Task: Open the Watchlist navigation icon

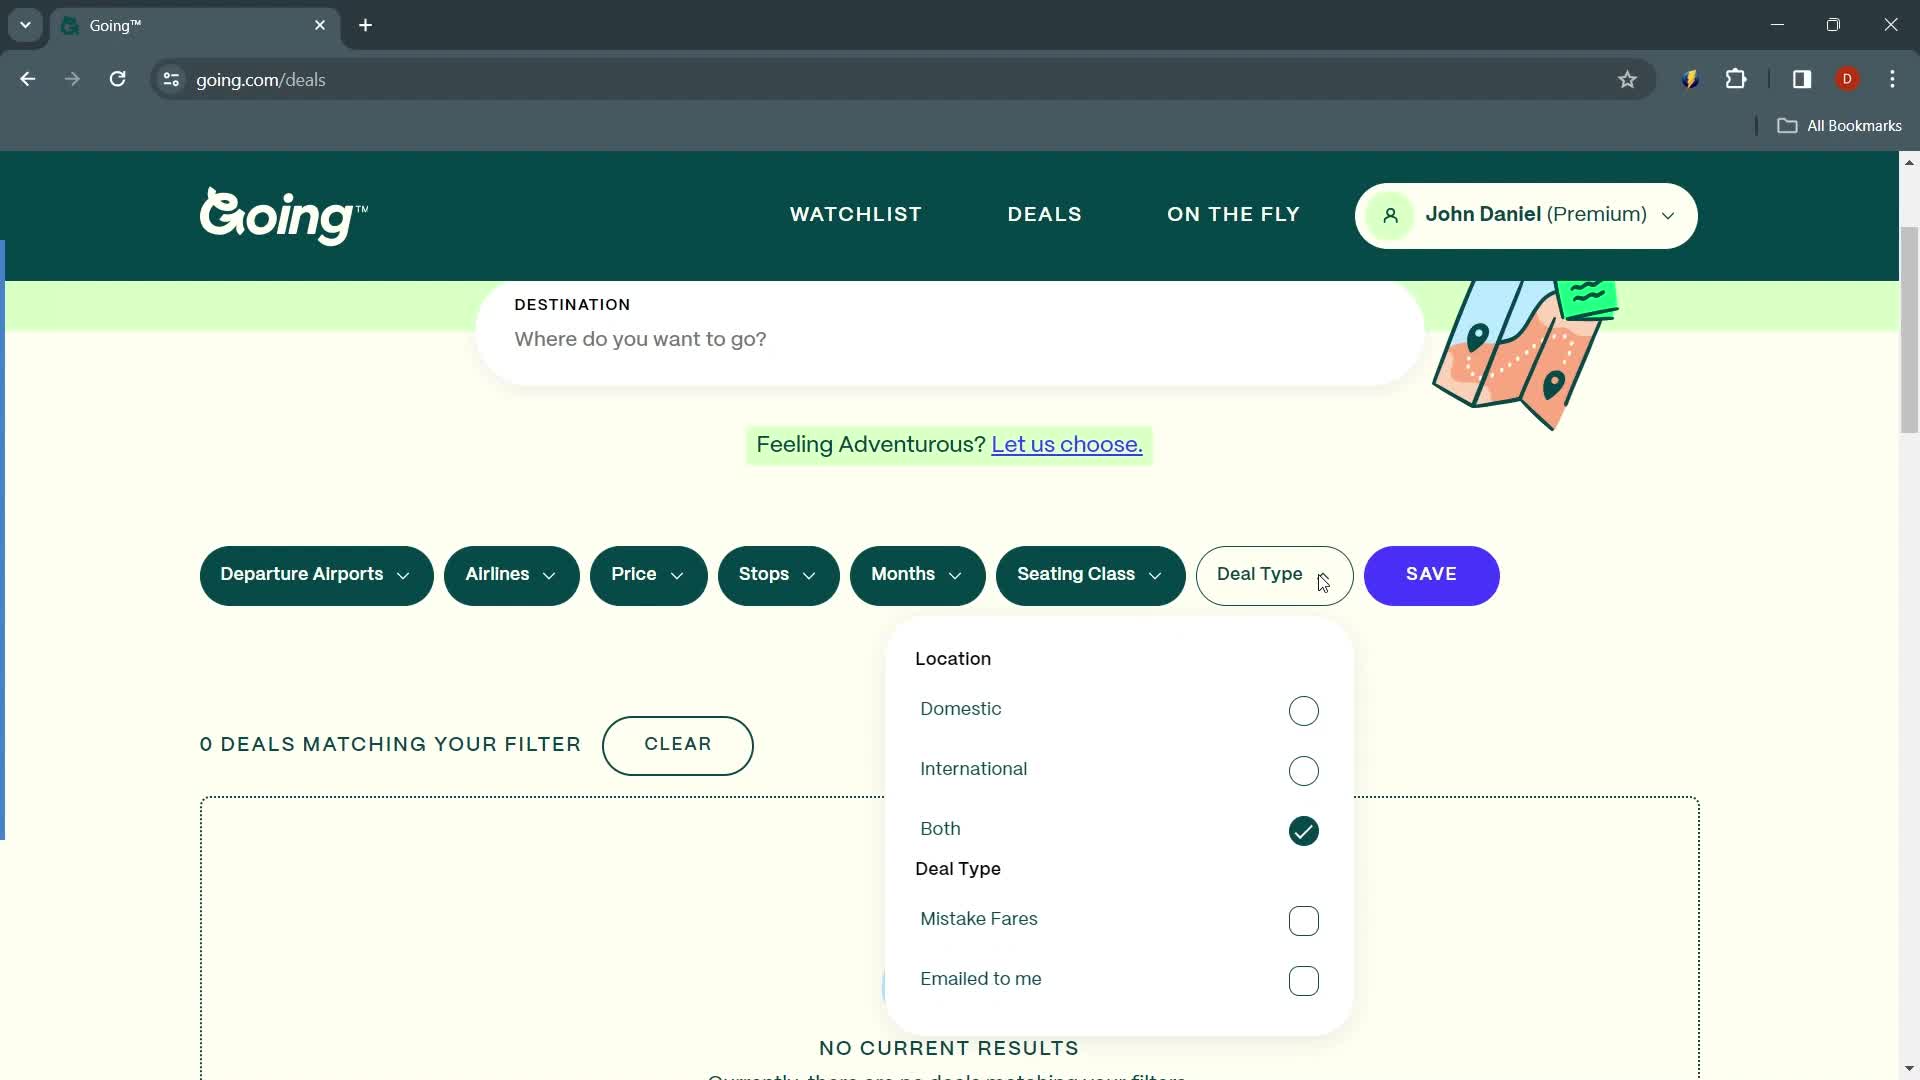Action: [856, 214]
